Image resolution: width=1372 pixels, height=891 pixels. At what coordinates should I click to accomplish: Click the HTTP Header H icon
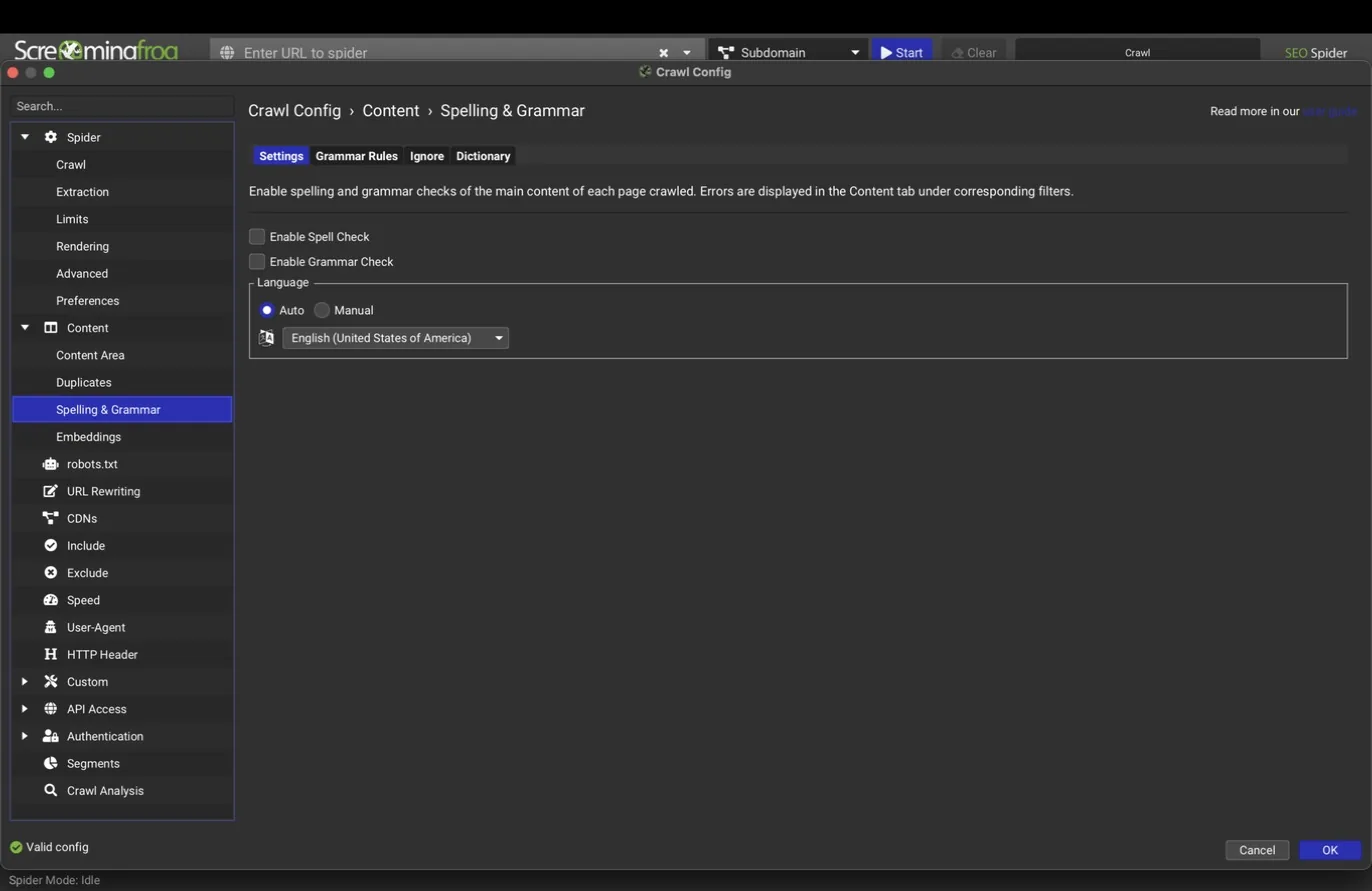(x=51, y=655)
